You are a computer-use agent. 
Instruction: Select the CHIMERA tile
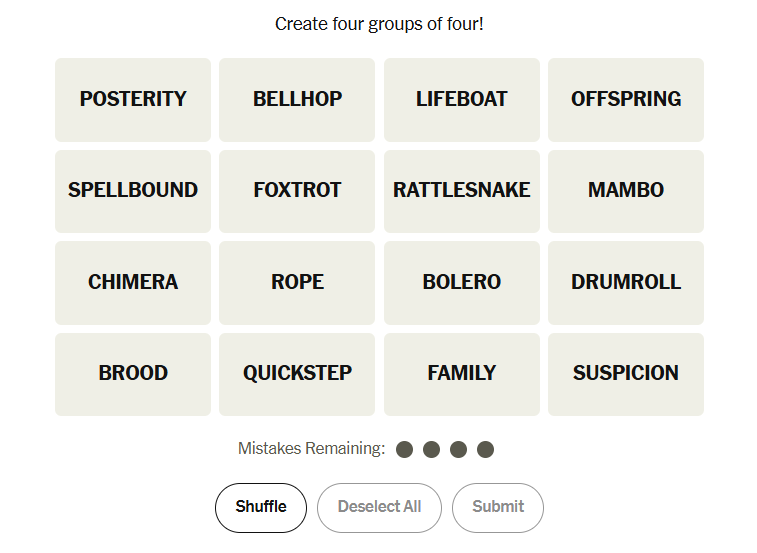pos(133,282)
